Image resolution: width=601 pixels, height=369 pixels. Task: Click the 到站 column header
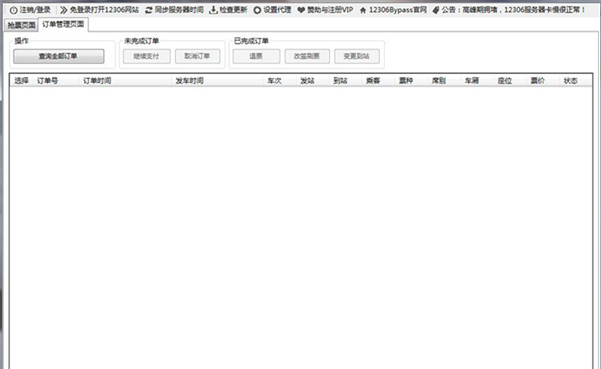pos(346,81)
